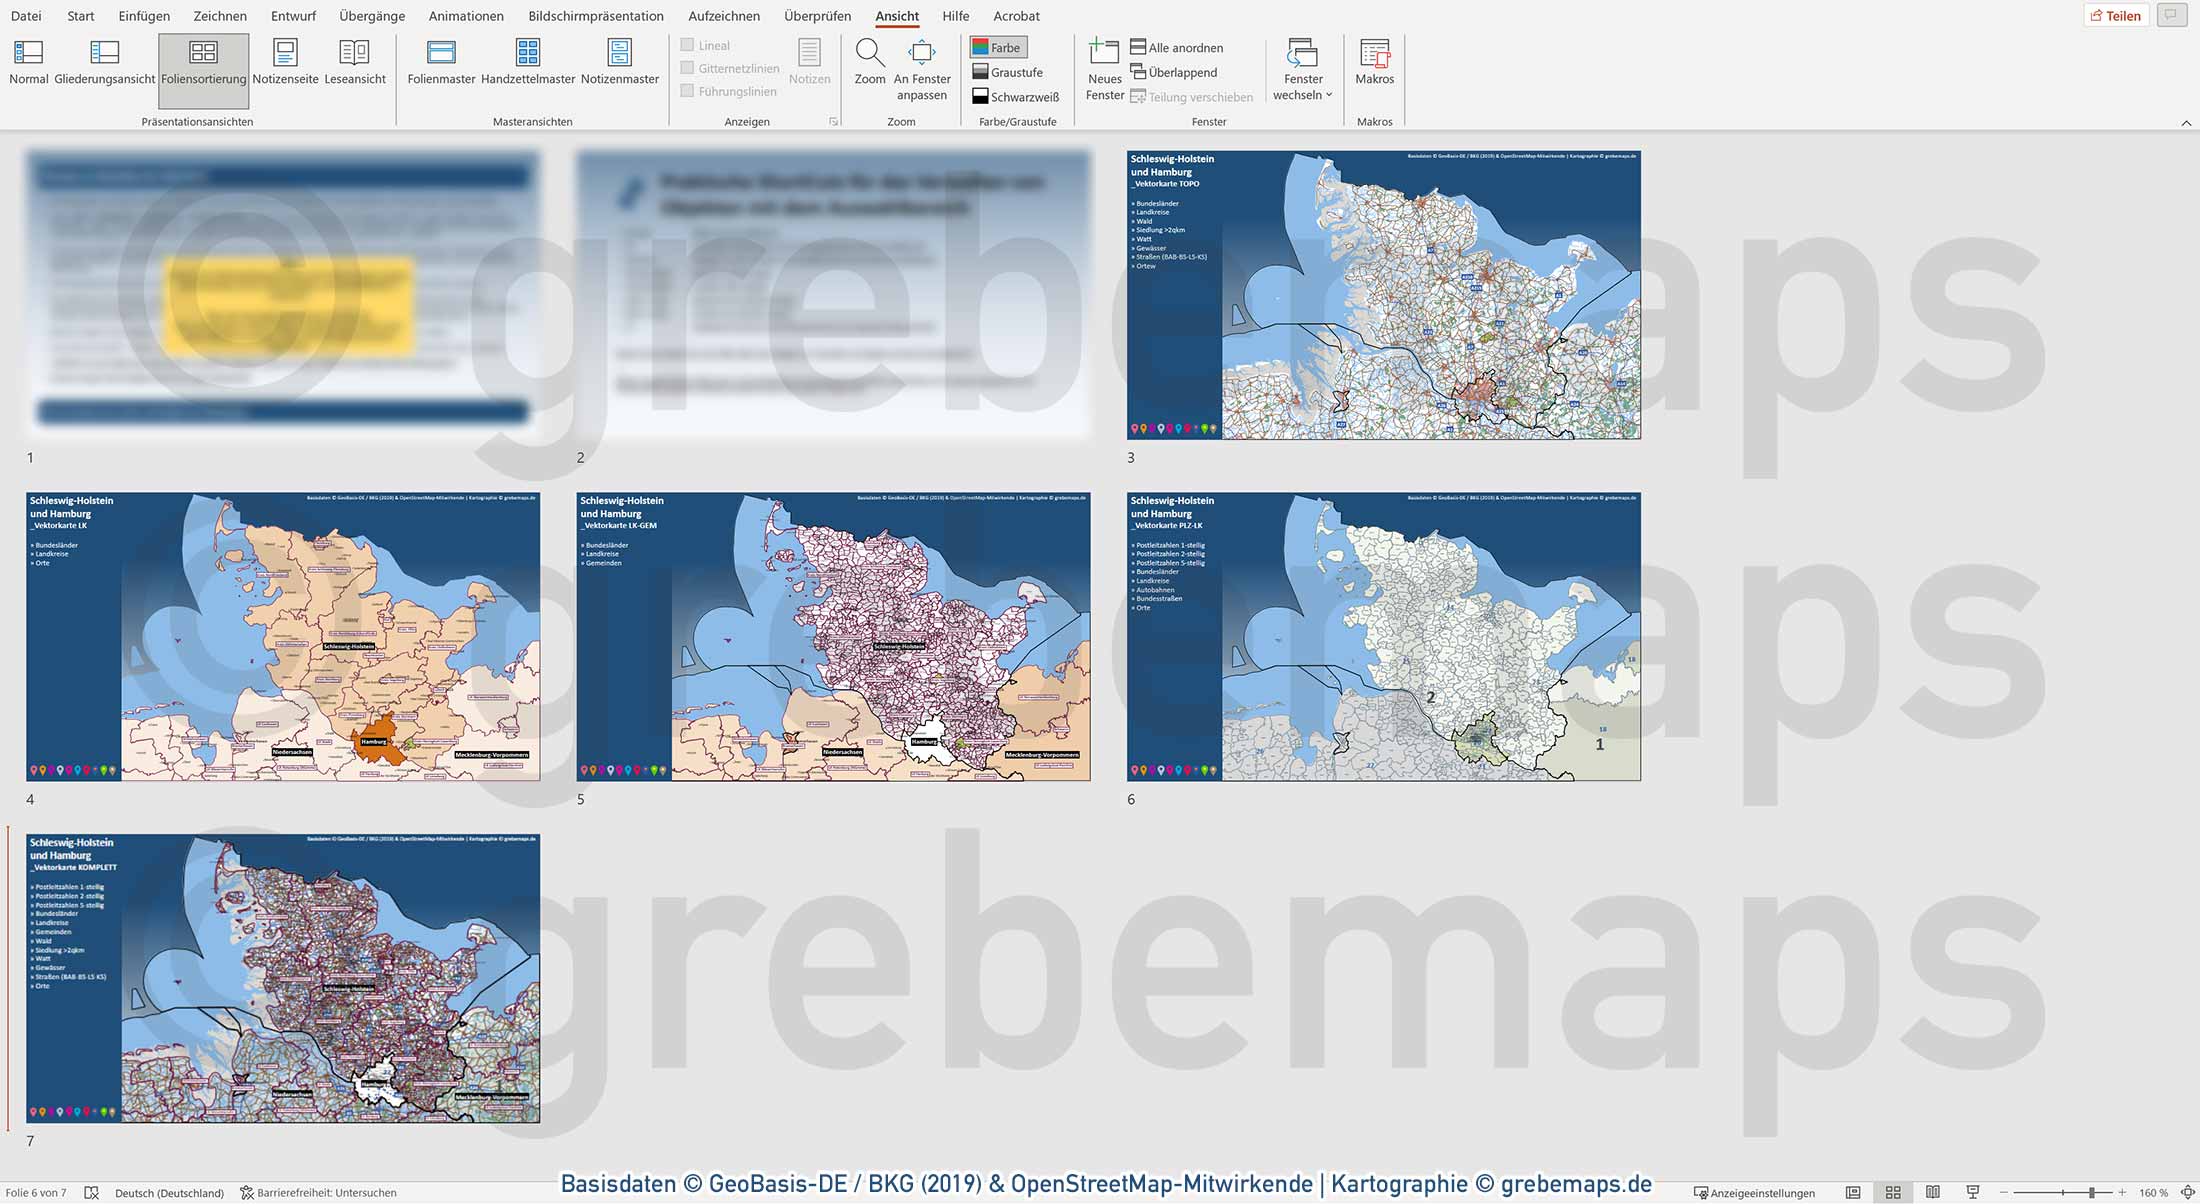Switch to the Start tab

[80, 16]
